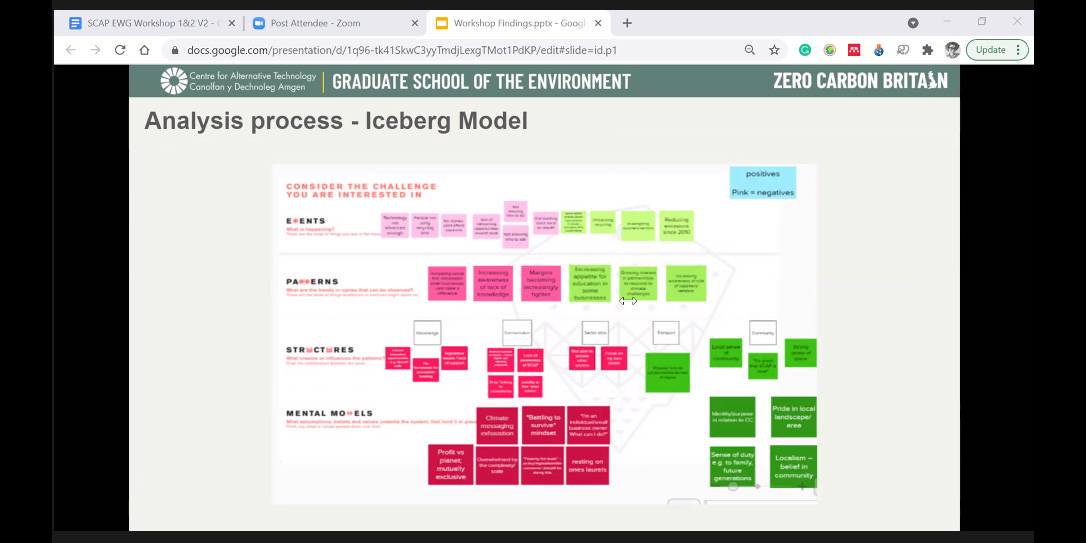1086x543 pixels.
Task: Open the Chrome profile avatar
Action: click(952, 50)
